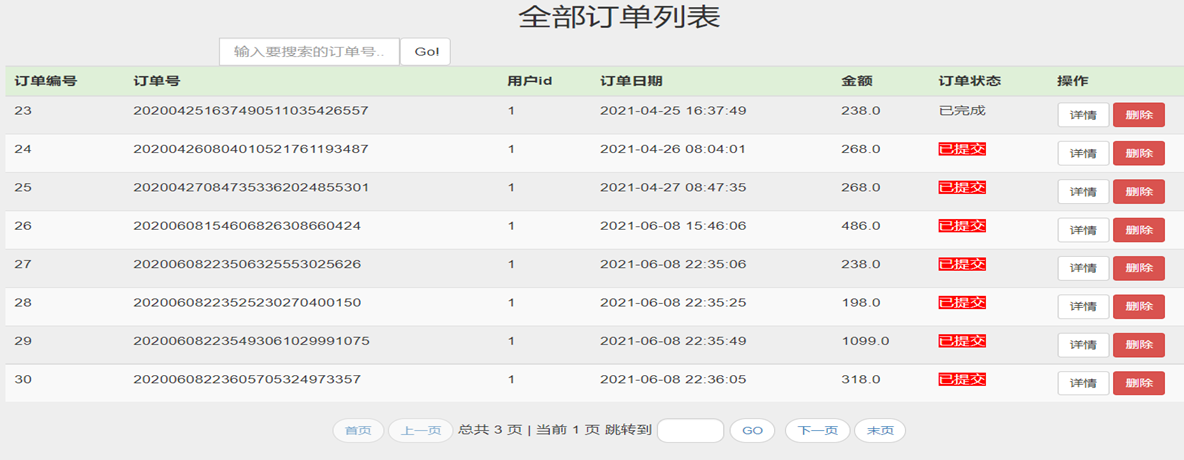The height and width of the screenshot is (460, 1184).
Task: Open 详情 for order 26
Action: point(1084,230)
